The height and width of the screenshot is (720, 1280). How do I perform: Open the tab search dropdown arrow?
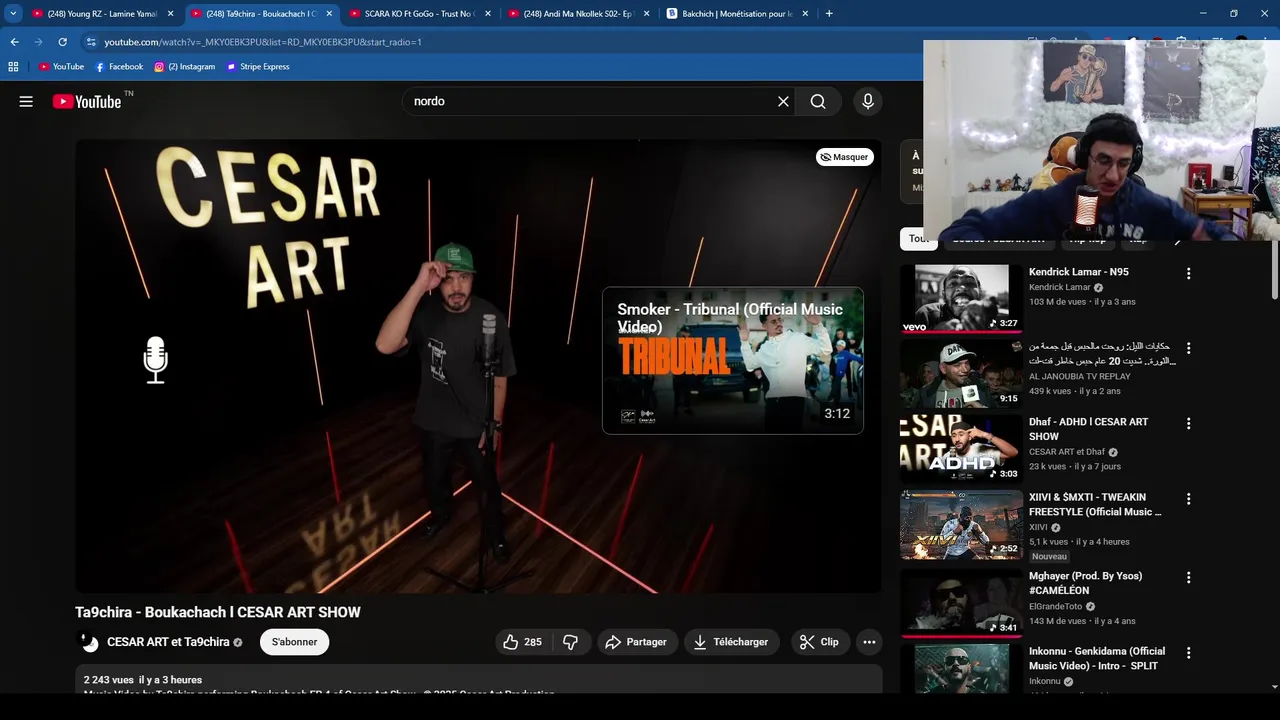click(x=13, y=14)
